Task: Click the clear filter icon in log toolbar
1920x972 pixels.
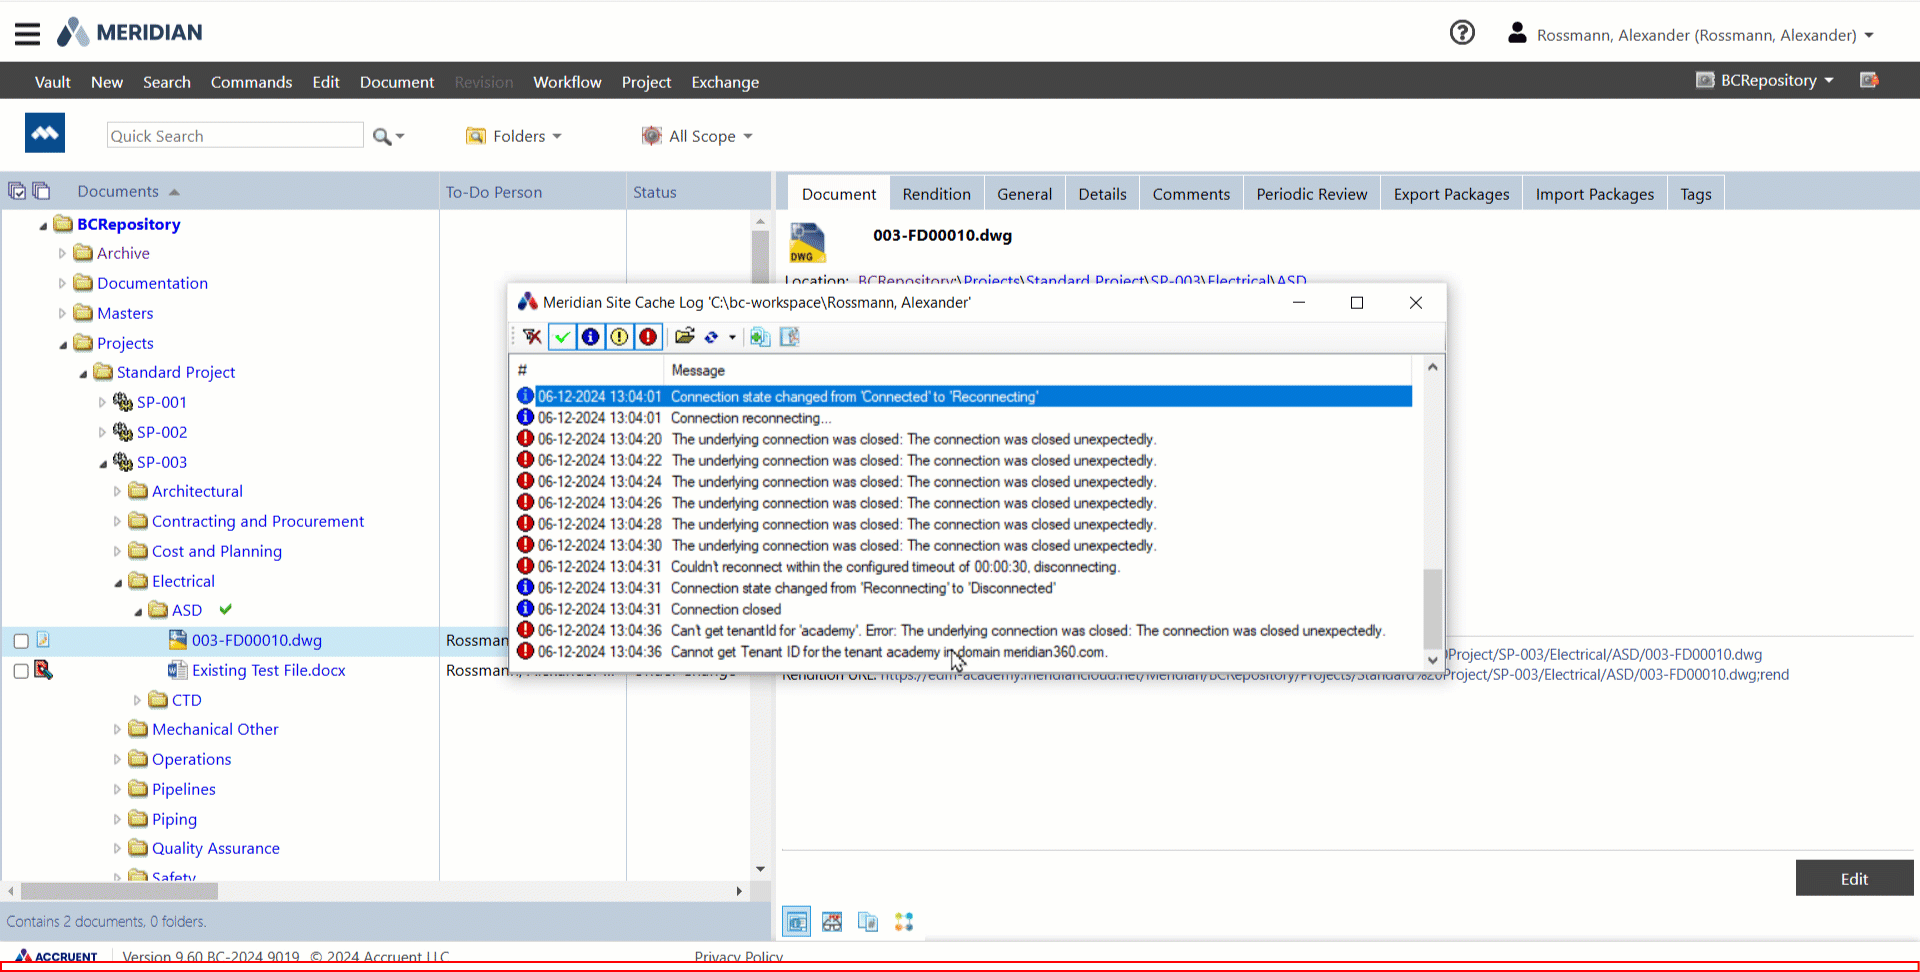Action: pyautogui.click(x=532, y=337)
